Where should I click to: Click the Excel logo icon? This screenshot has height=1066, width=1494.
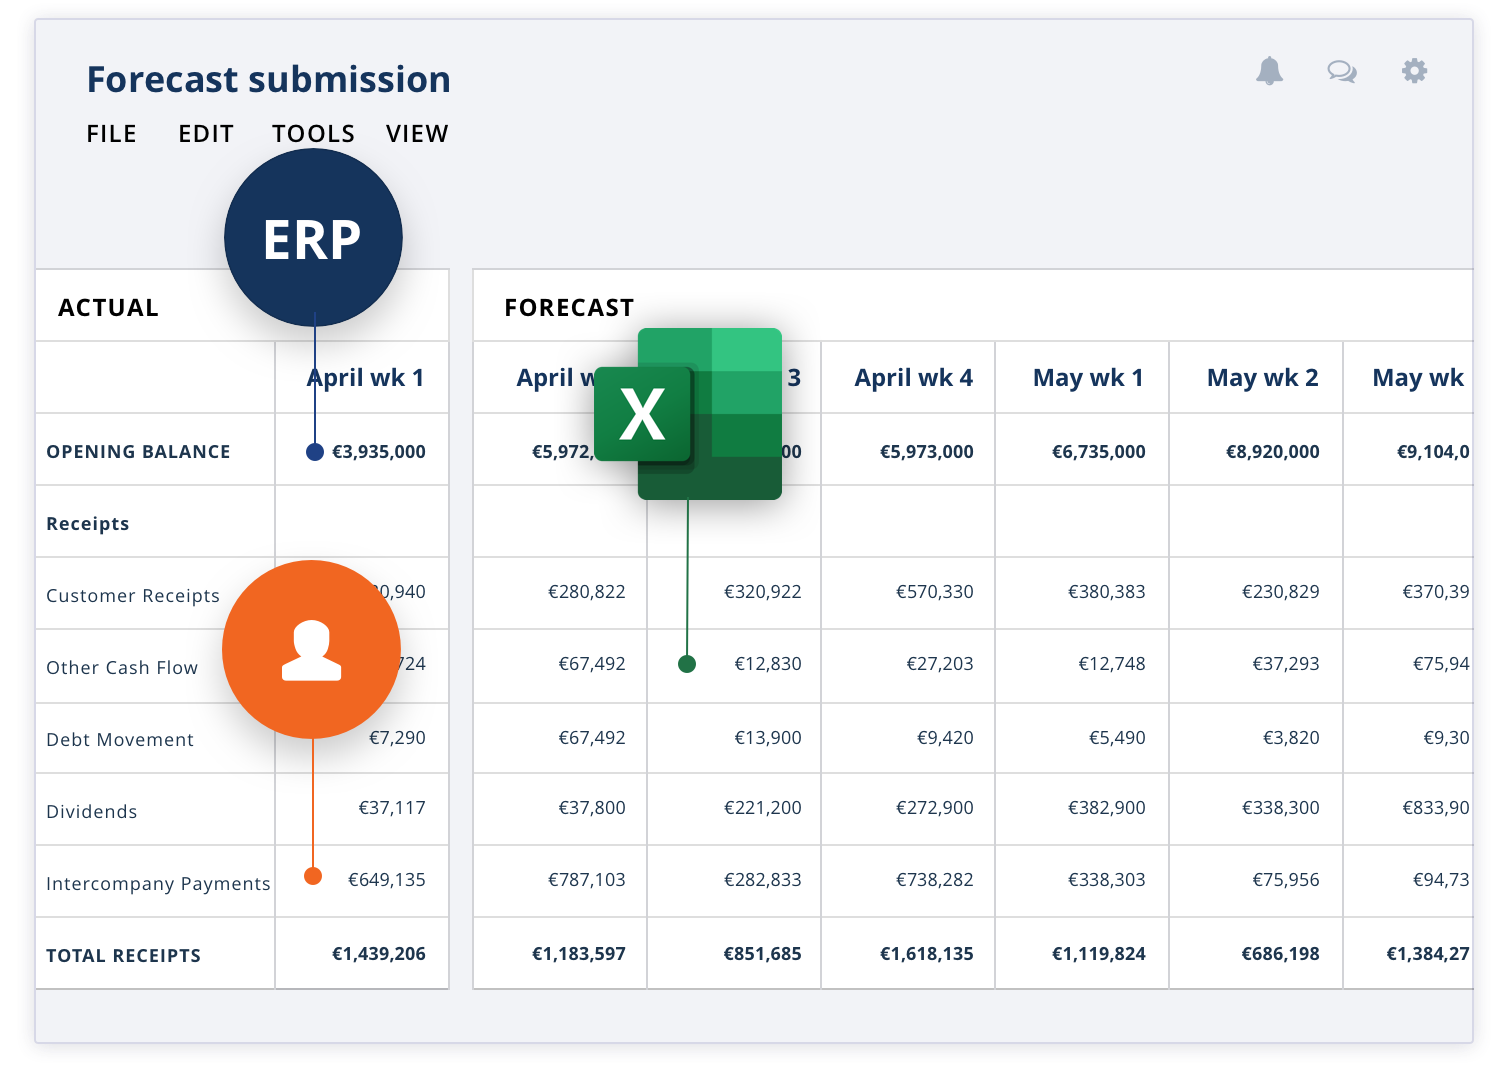(688, 413)
